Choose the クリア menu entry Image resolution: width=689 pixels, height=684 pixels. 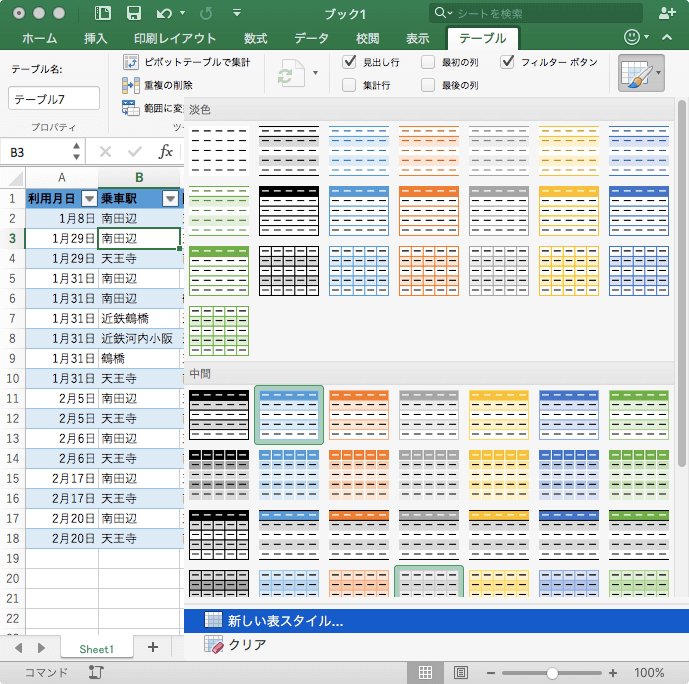click(436, 644)
